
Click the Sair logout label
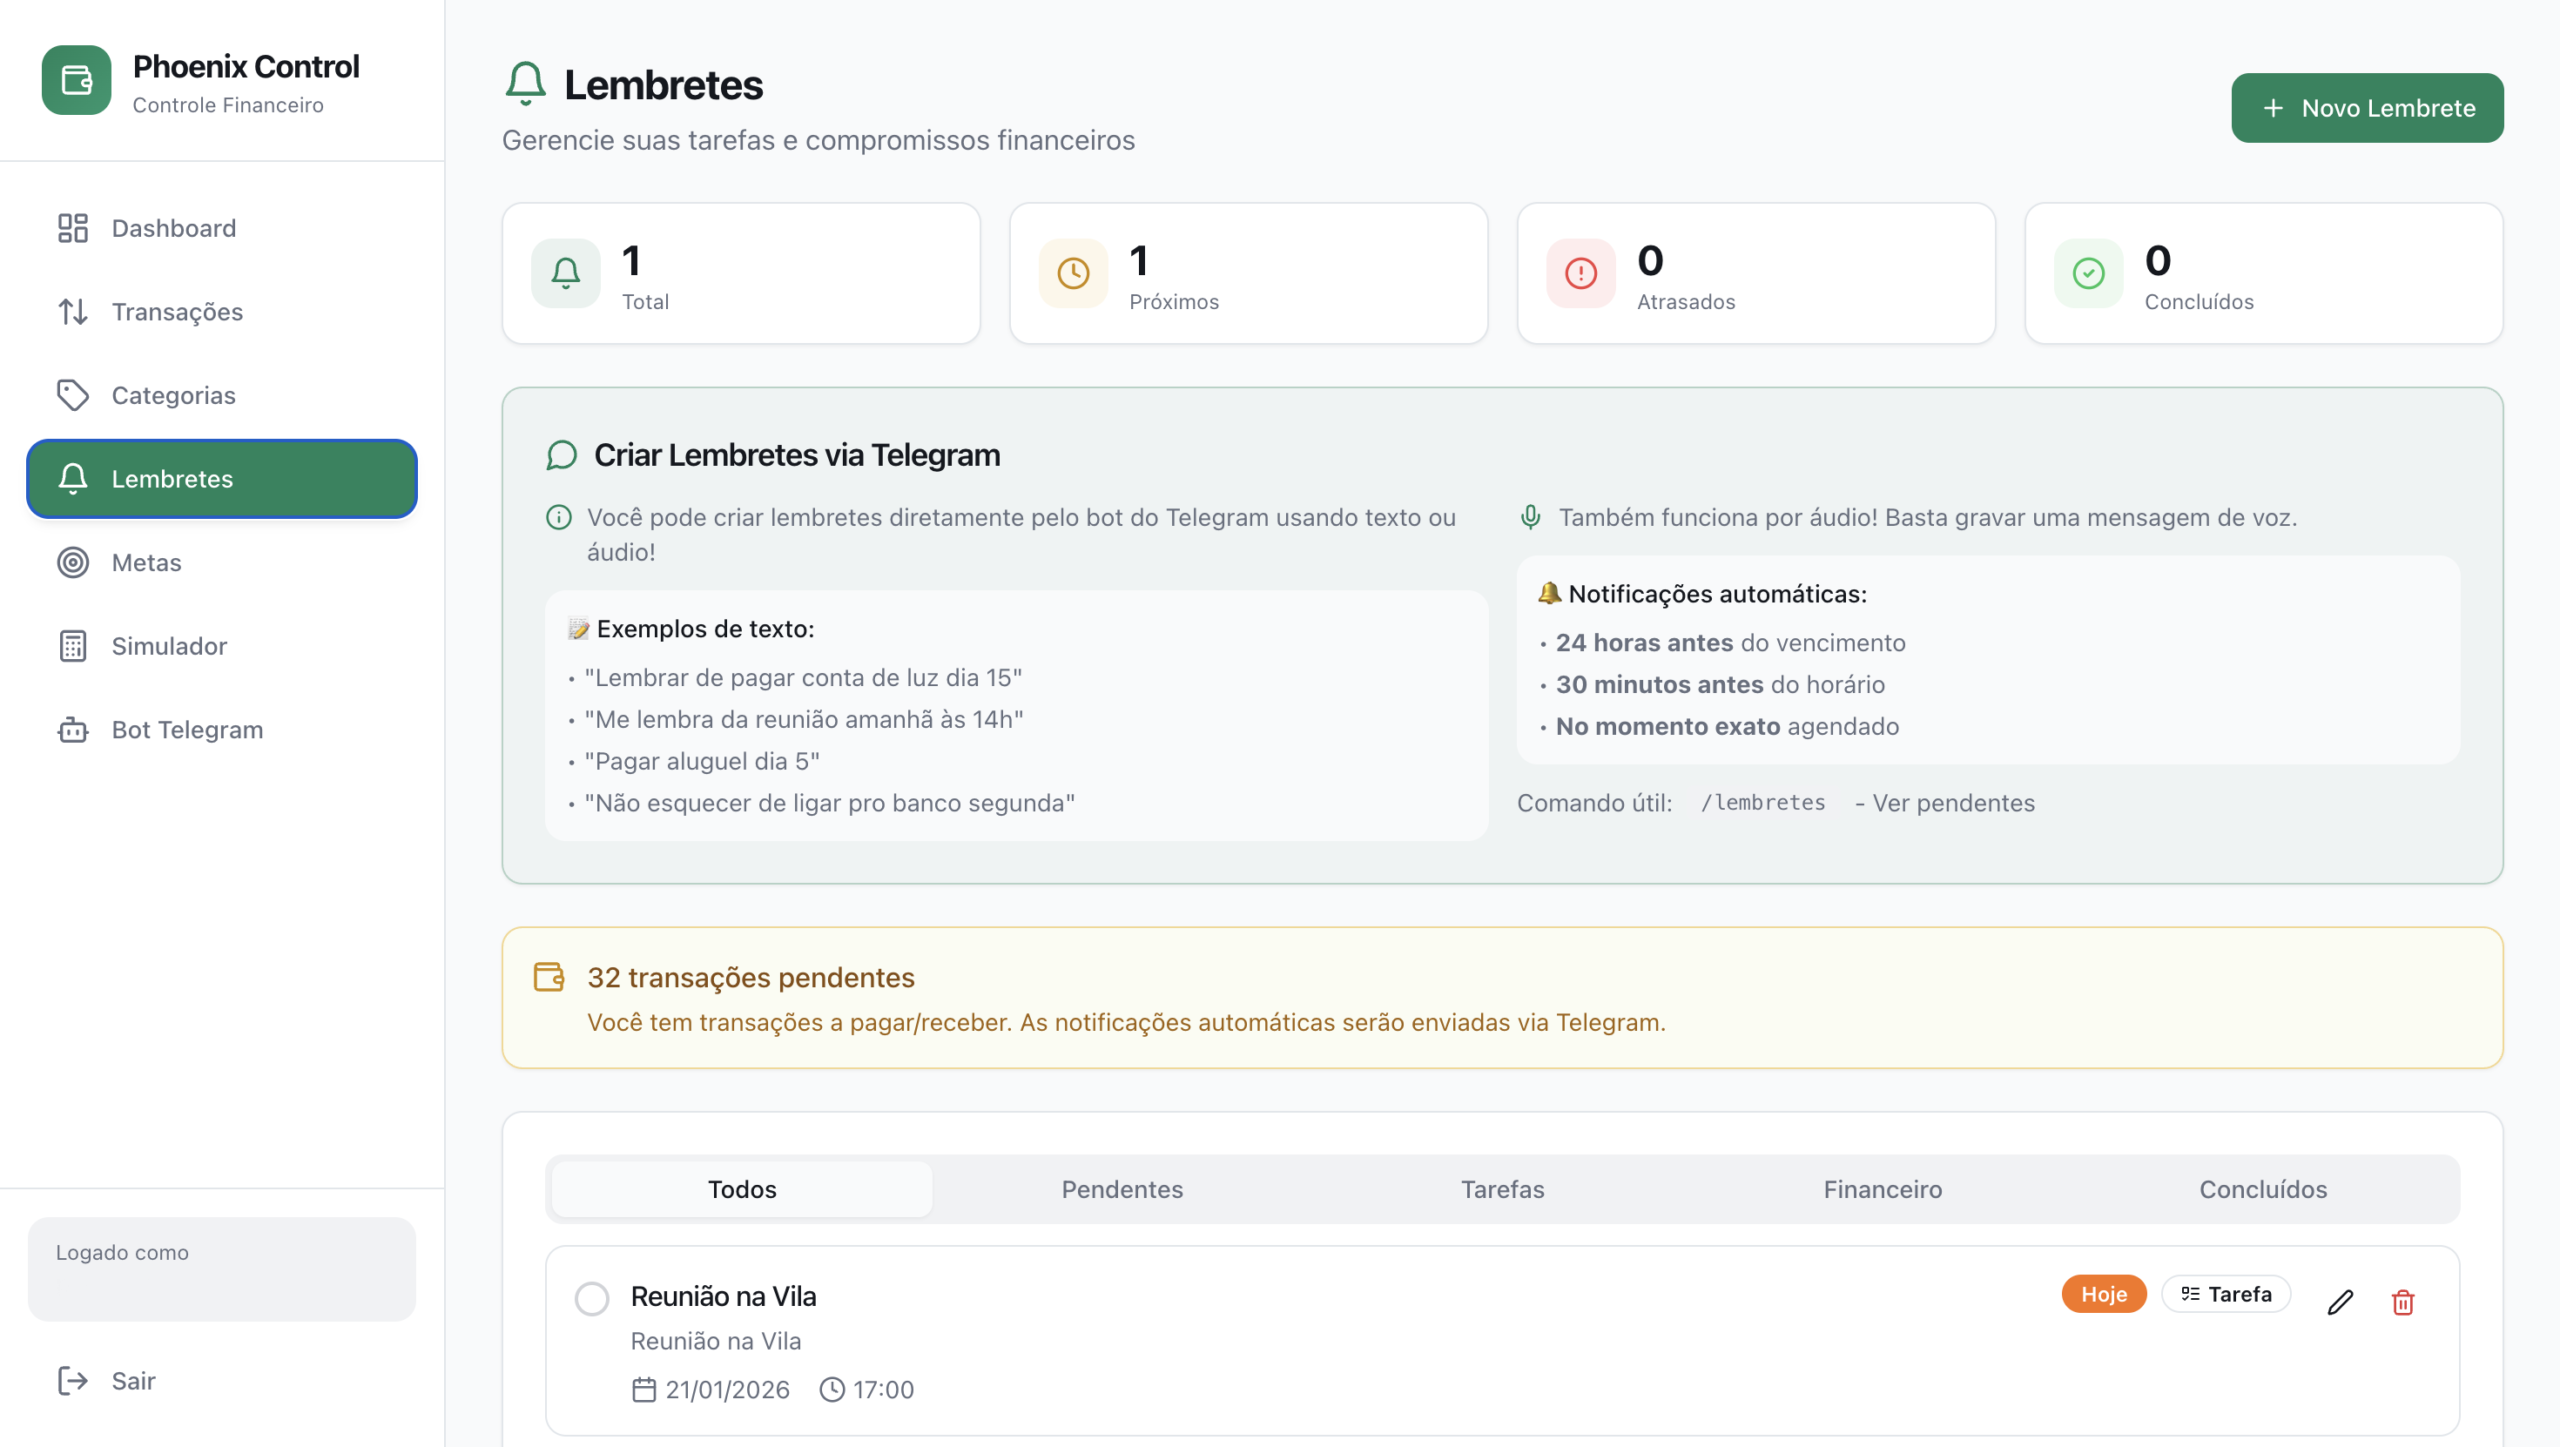click(133, 1381)
